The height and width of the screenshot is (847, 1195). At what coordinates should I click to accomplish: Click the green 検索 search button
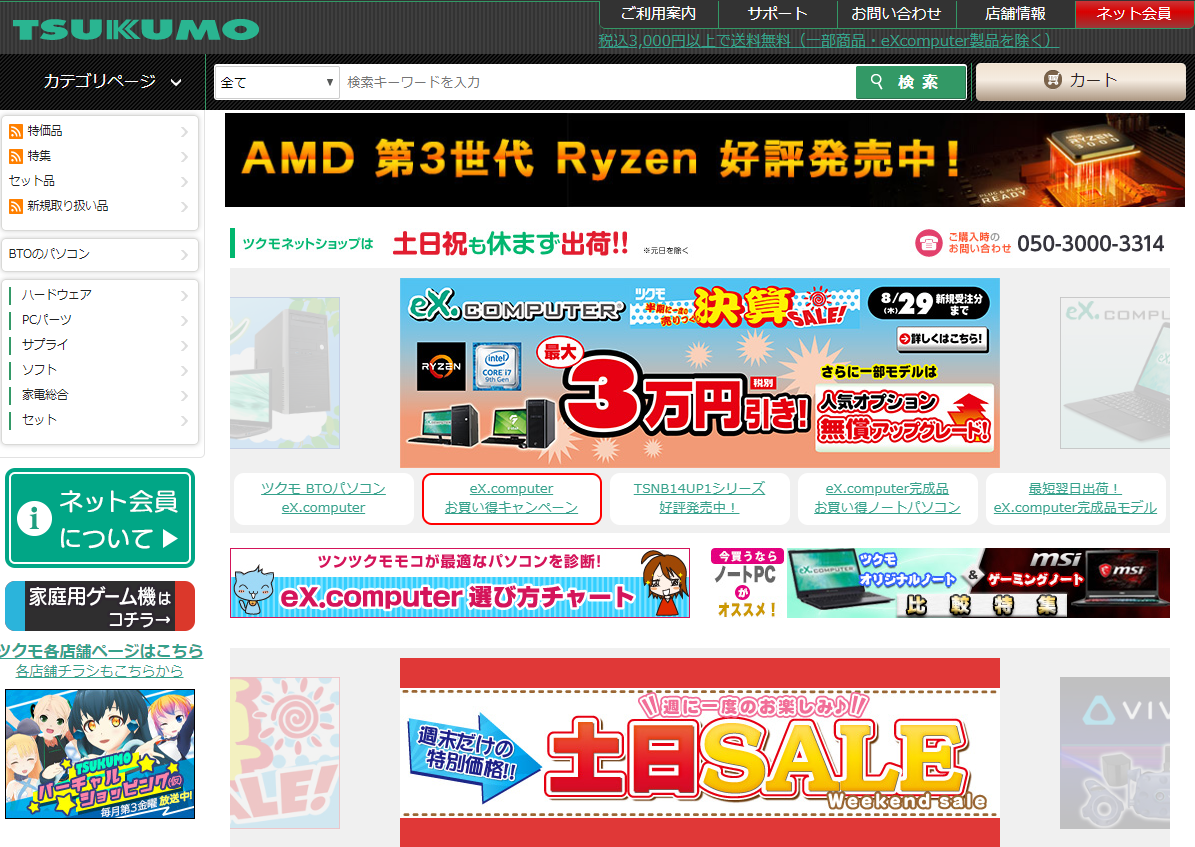(911, 82)
